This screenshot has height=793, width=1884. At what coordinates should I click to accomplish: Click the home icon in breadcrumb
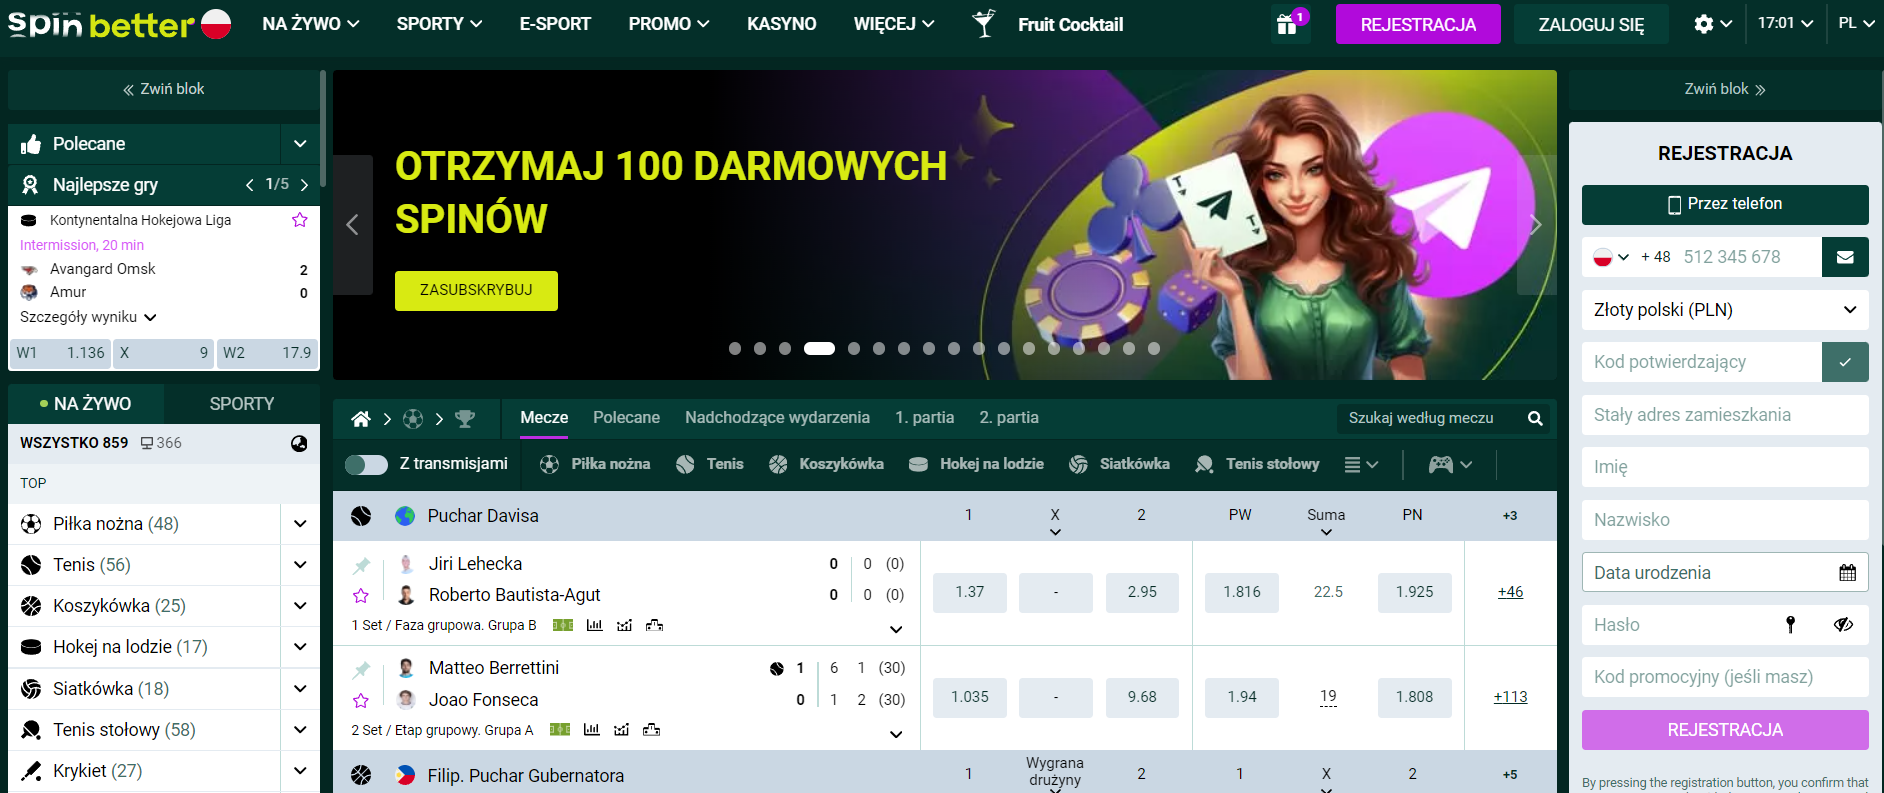point(361,419)
